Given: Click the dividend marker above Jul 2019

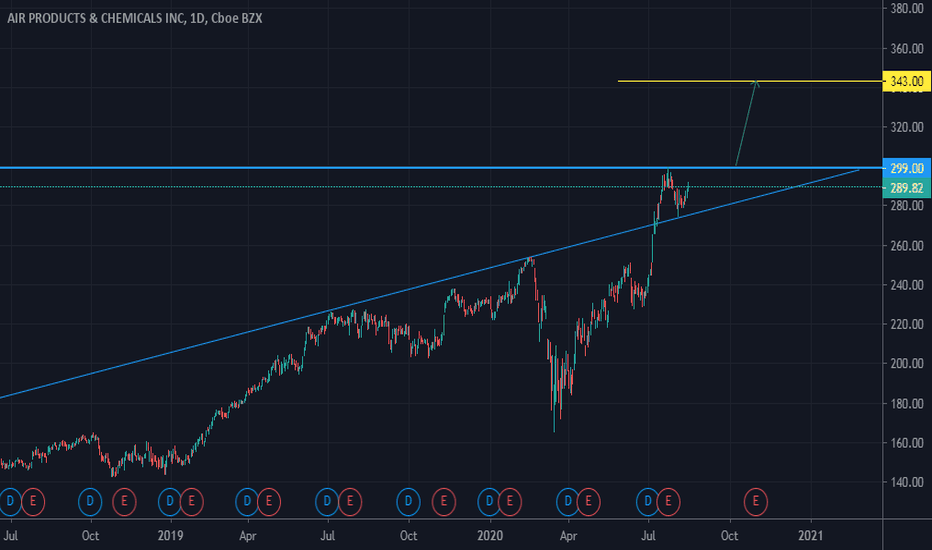Looking at the screenshot, I should click(327, 502).
